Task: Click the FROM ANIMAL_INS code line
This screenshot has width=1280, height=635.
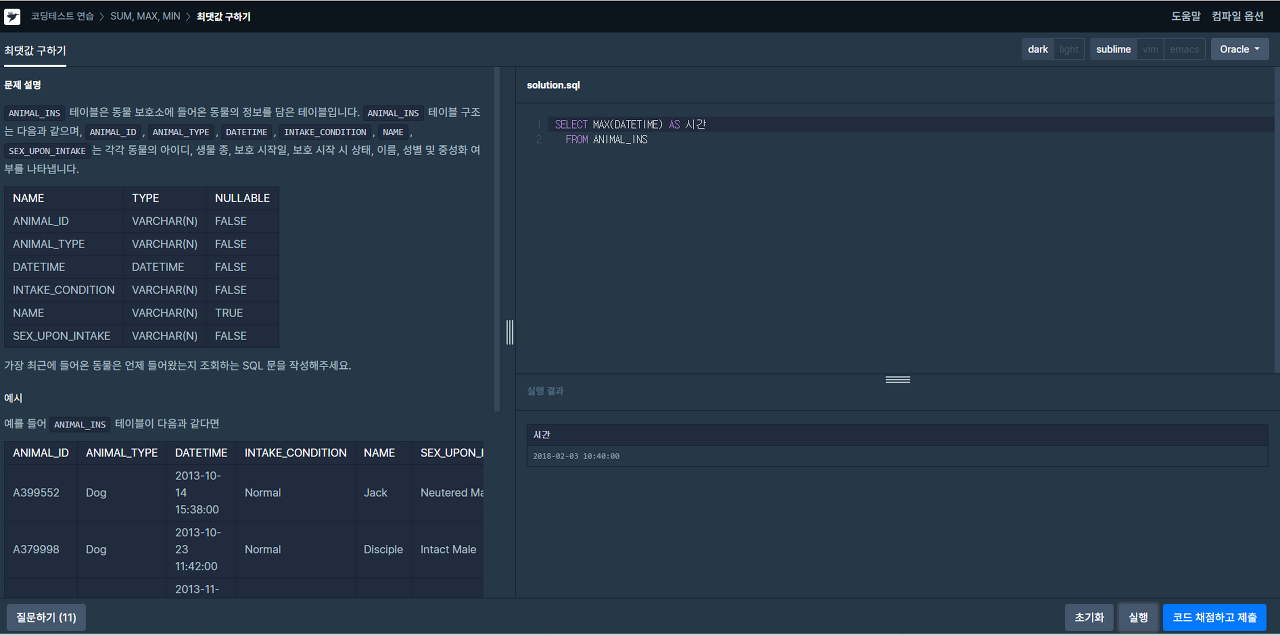Action: (606, 140)
